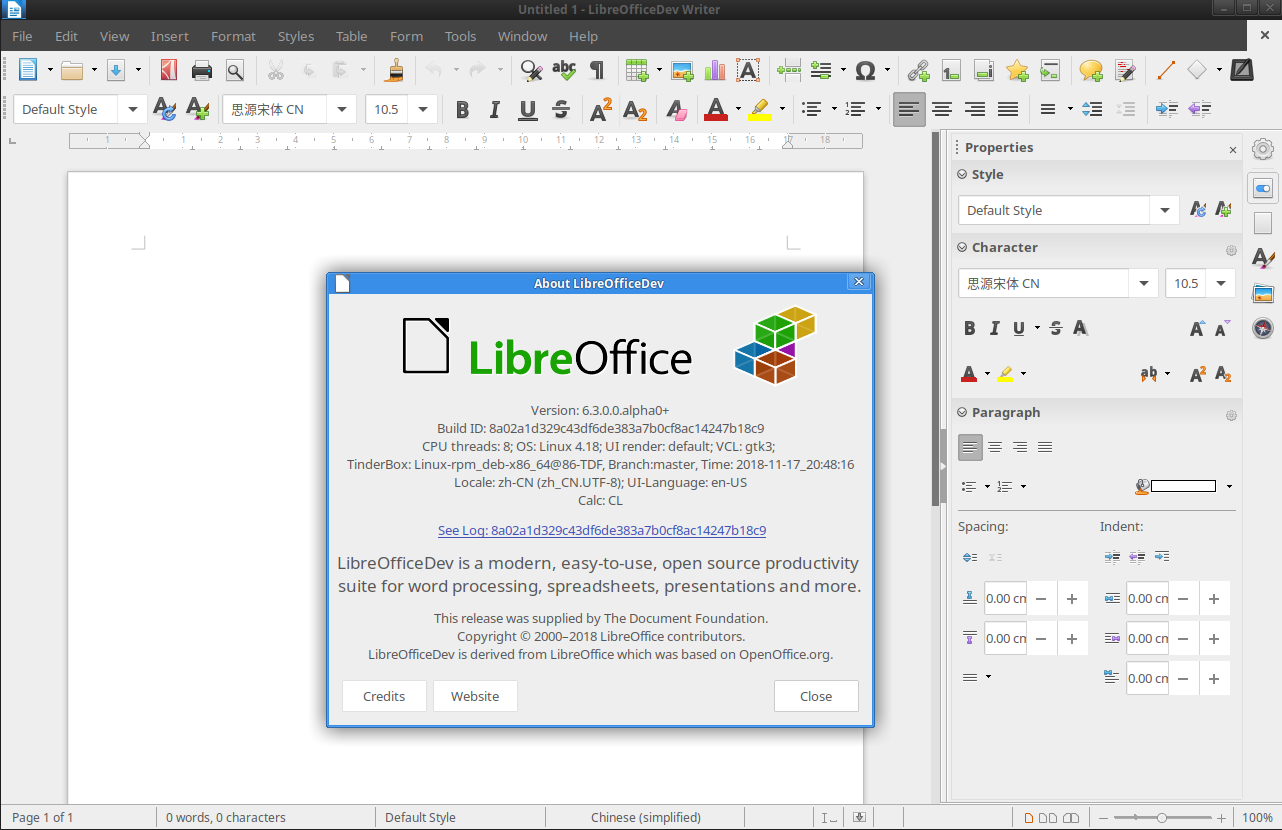The image size is (1282, 830).
Task: Click the Insert Text Box icon
Action: click(x=747, y=70)
